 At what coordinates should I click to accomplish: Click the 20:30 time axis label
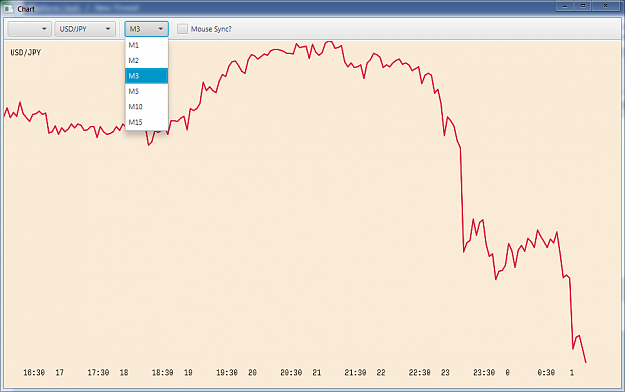[291, 372]
